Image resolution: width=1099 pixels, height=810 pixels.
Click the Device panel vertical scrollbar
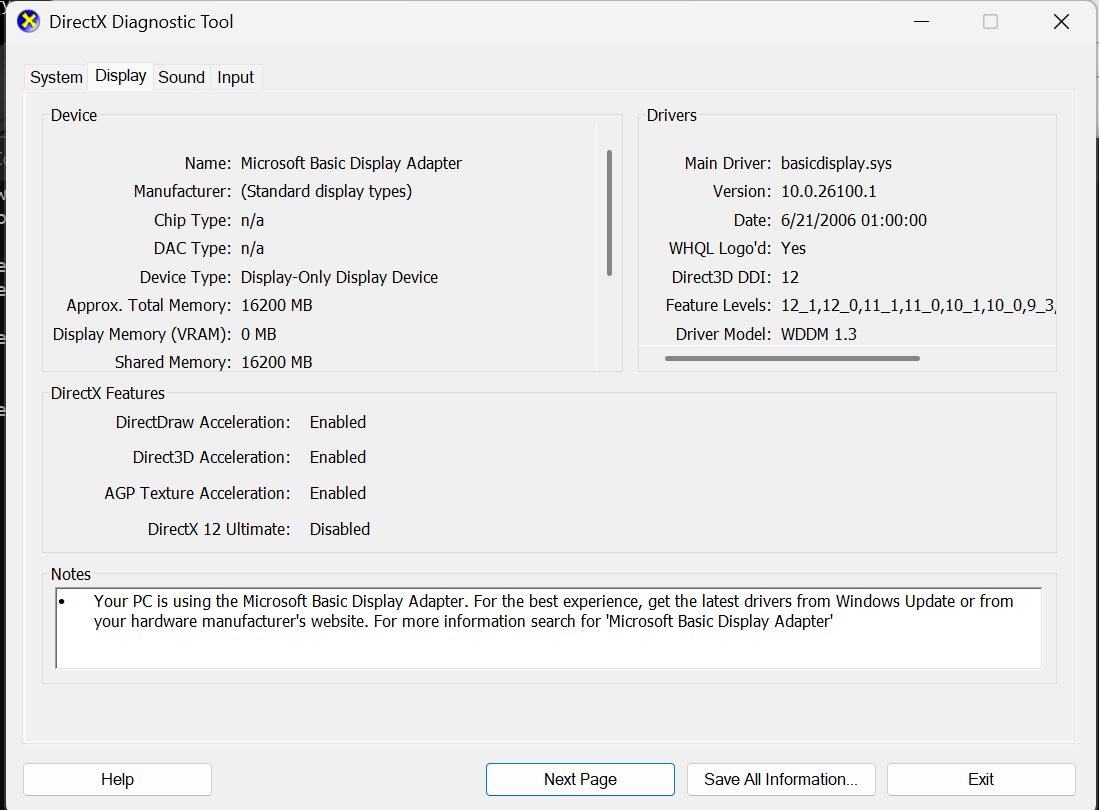click(x=609, y=213)
